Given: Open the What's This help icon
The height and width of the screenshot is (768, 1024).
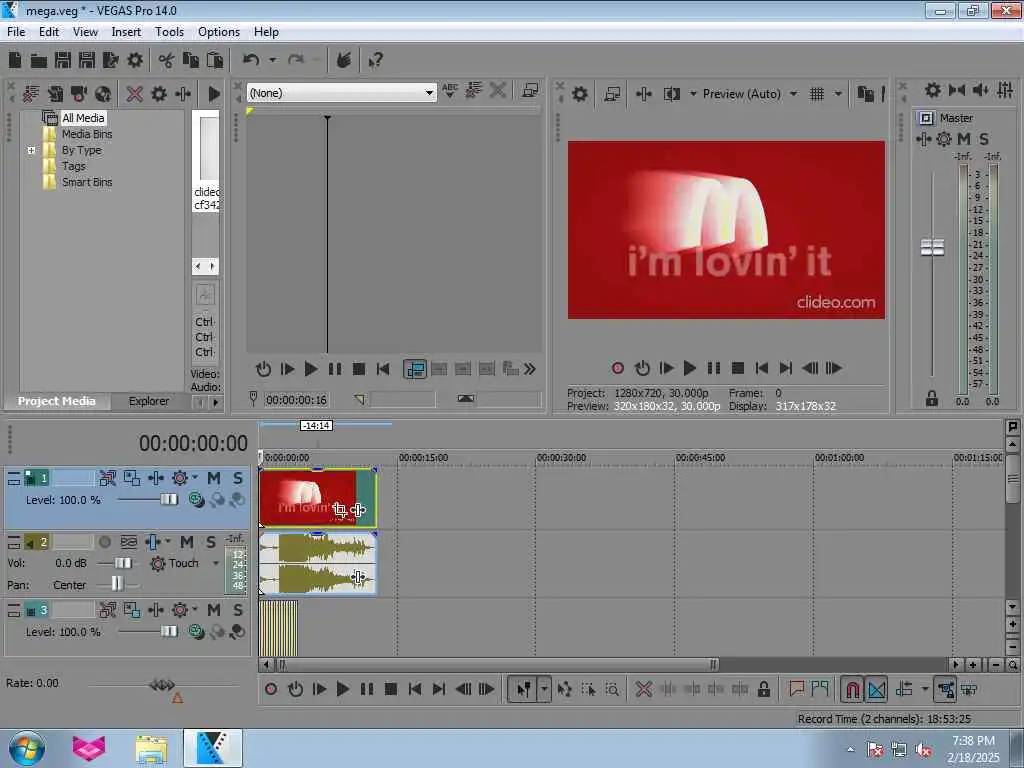Looking at the screenshot, I should click(376, 61).
